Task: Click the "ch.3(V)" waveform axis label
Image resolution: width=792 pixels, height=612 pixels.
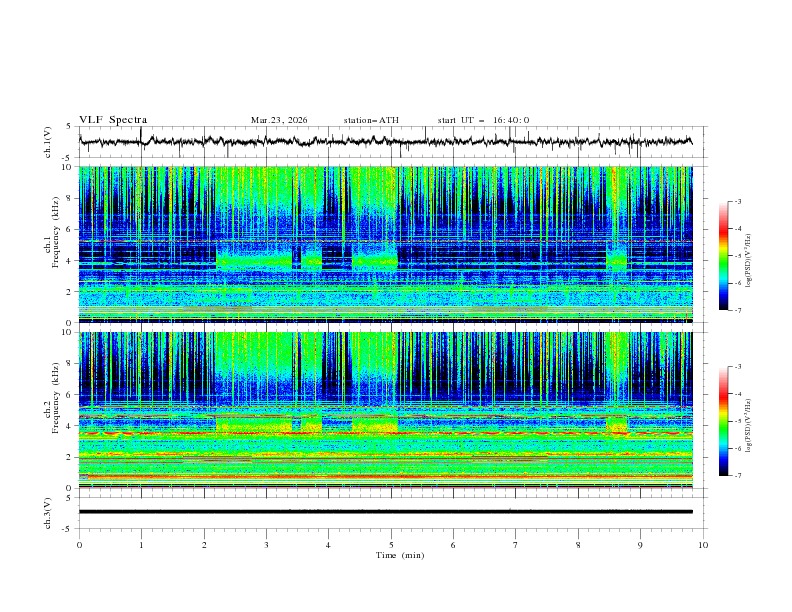Action: click(x=48, y=513)
